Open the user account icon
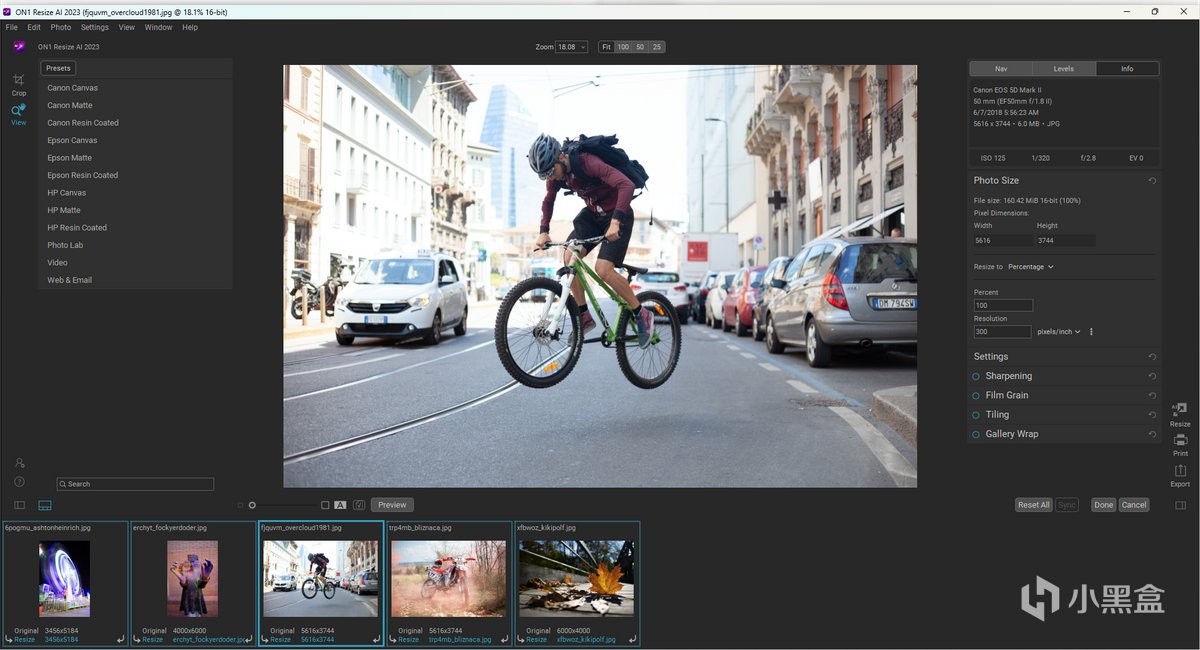This screenshot has height=650, width=1200. pyautogui.click(x=19, y=463)
